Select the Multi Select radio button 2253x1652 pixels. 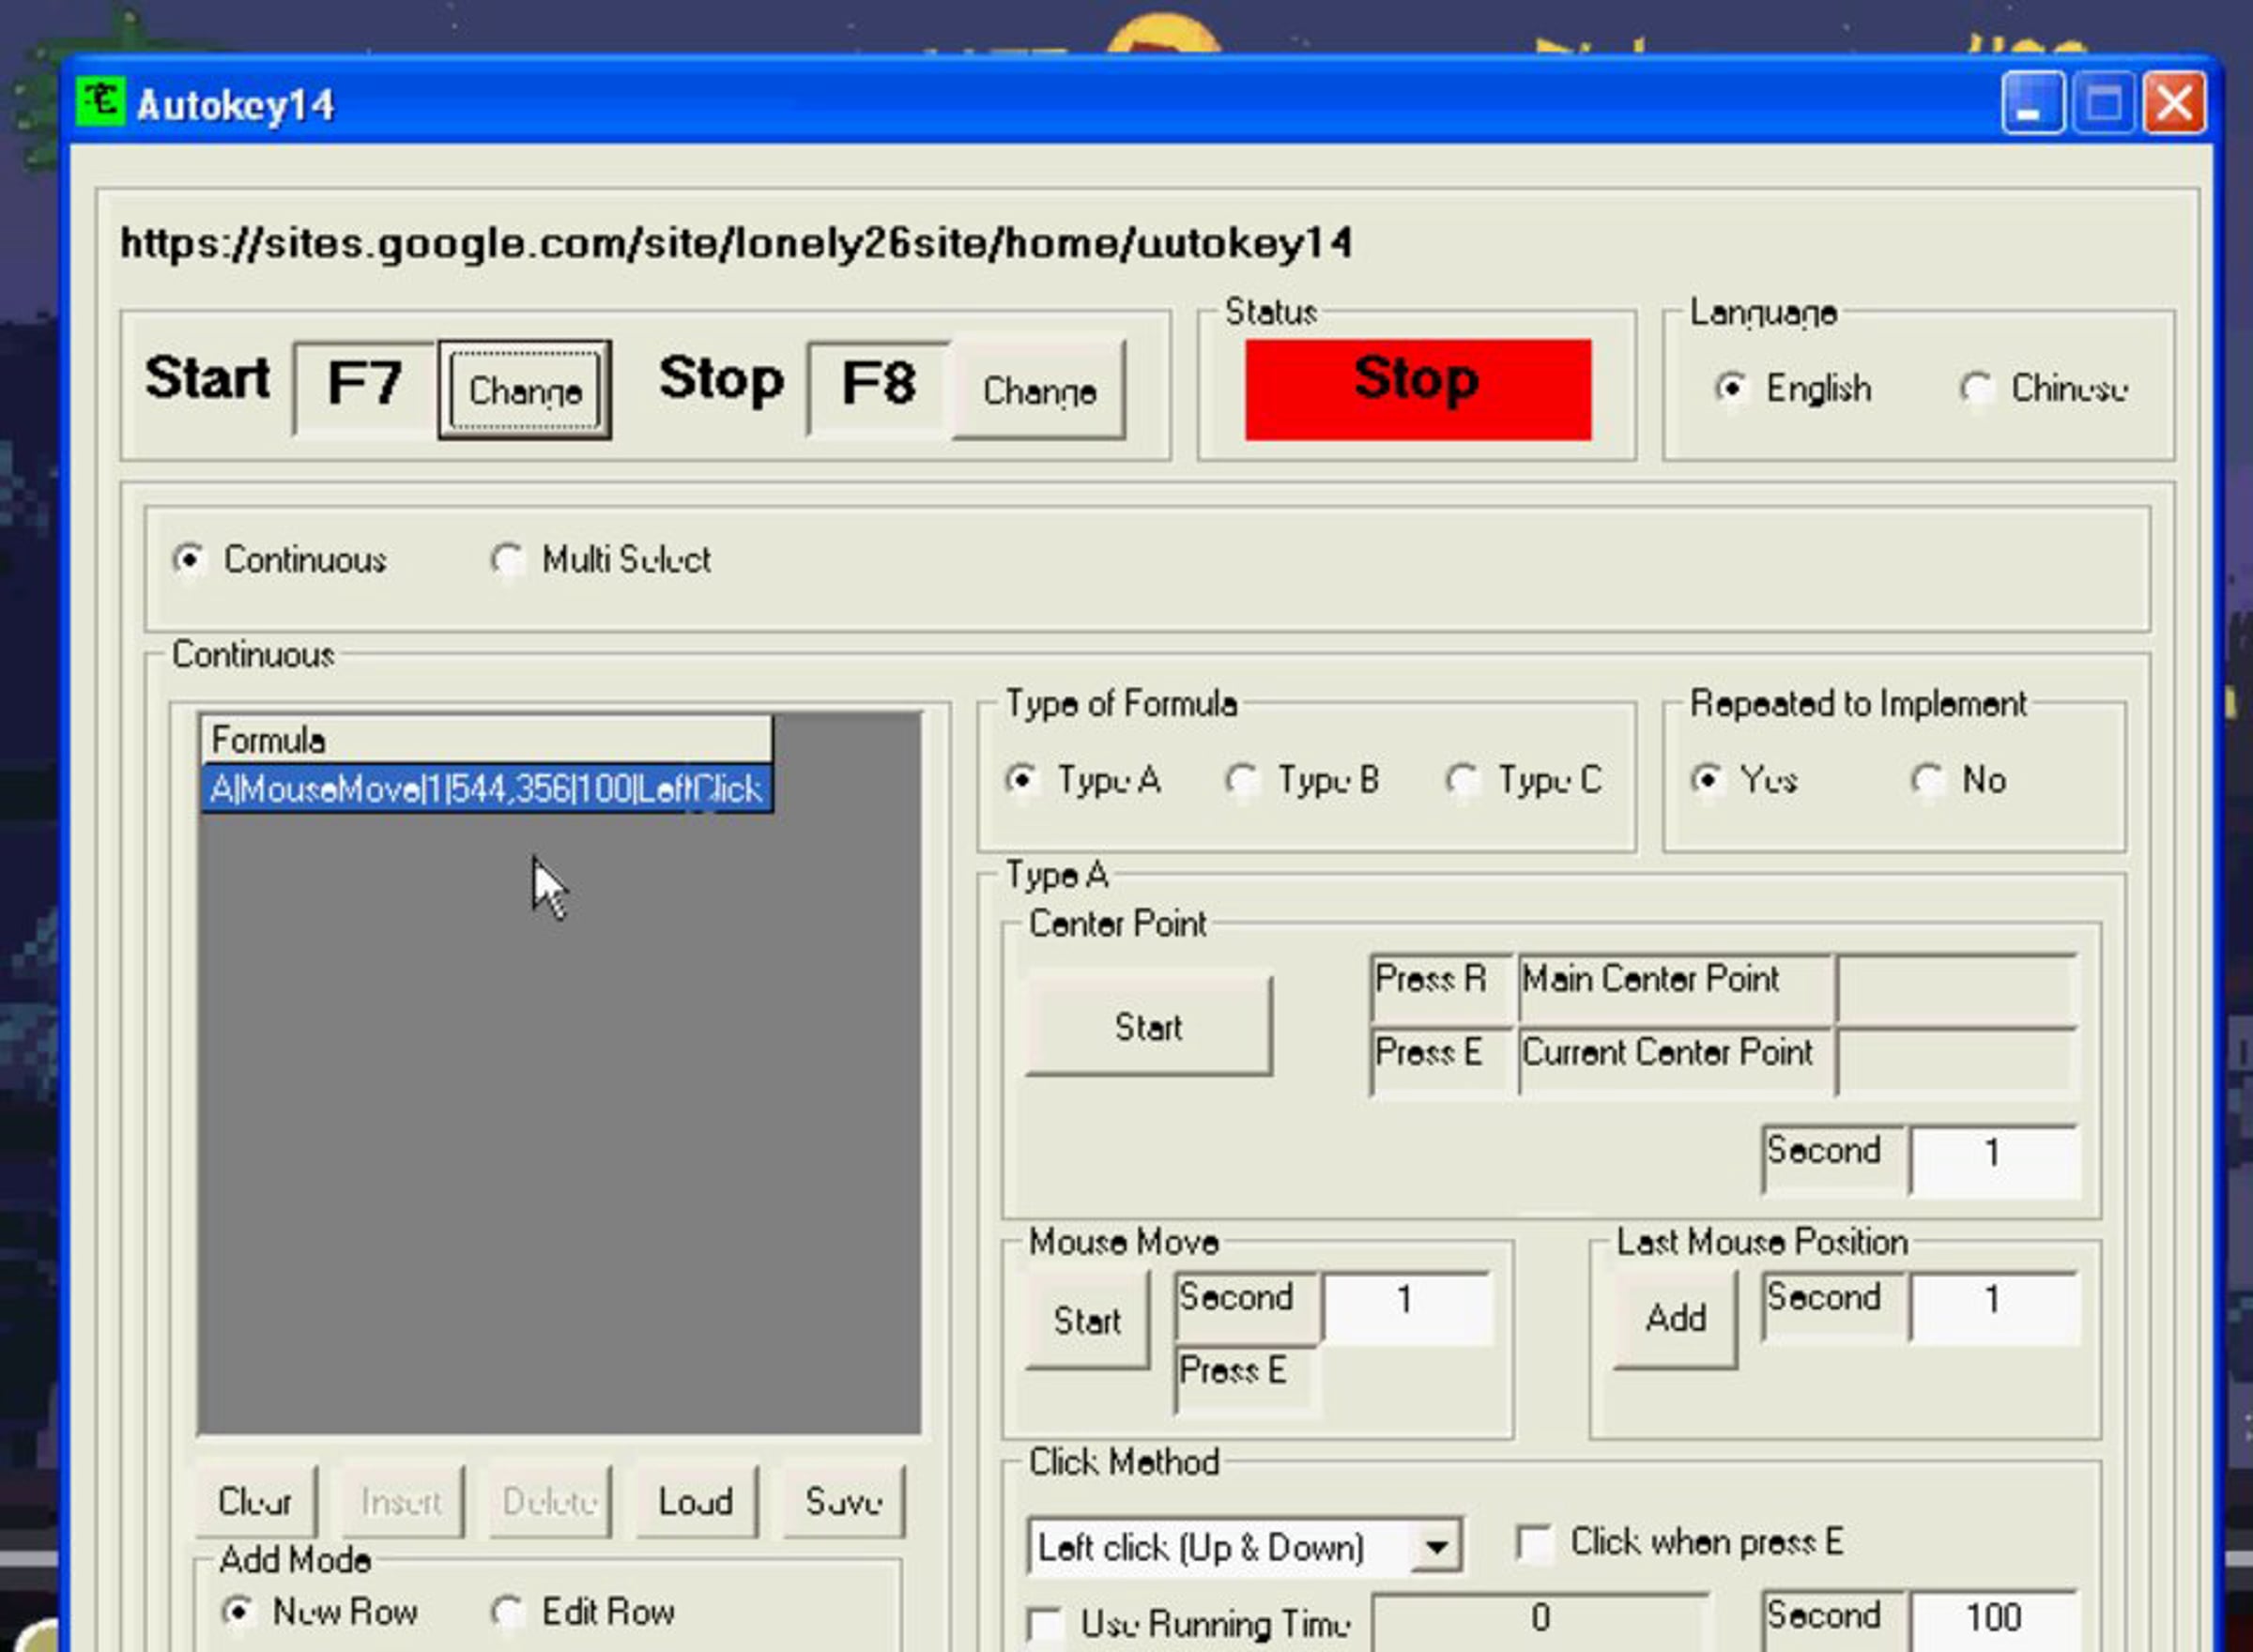point(507,560)
